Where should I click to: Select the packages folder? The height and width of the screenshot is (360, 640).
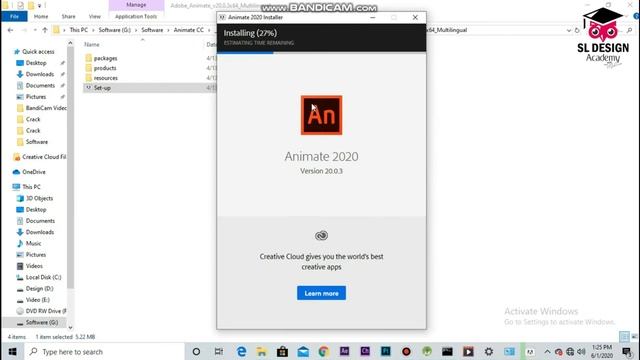click(x=105, y=58)
